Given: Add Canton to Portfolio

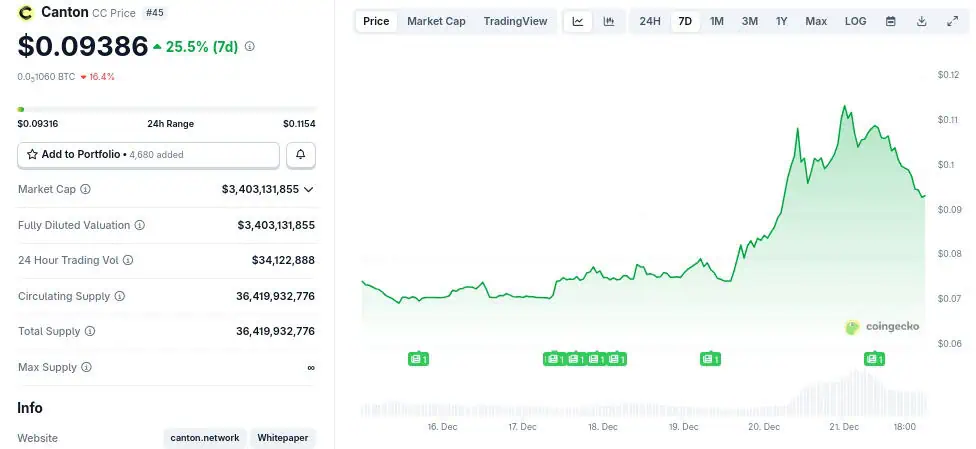Looking at the screenshot, I should pyautogui.click(x=148, y=155).
